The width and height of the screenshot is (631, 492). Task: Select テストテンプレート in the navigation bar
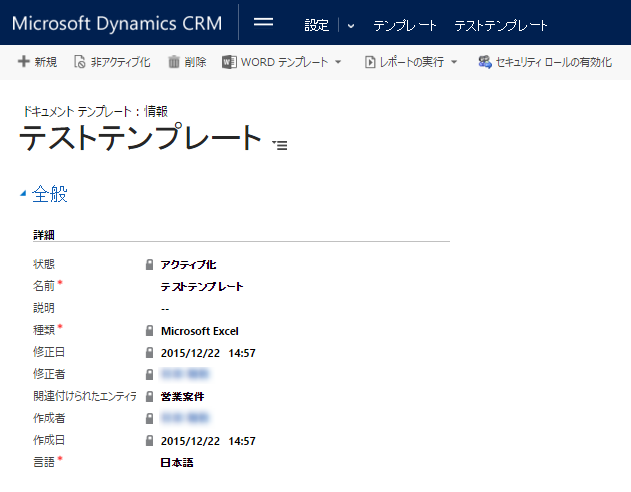tap(501, 25)
